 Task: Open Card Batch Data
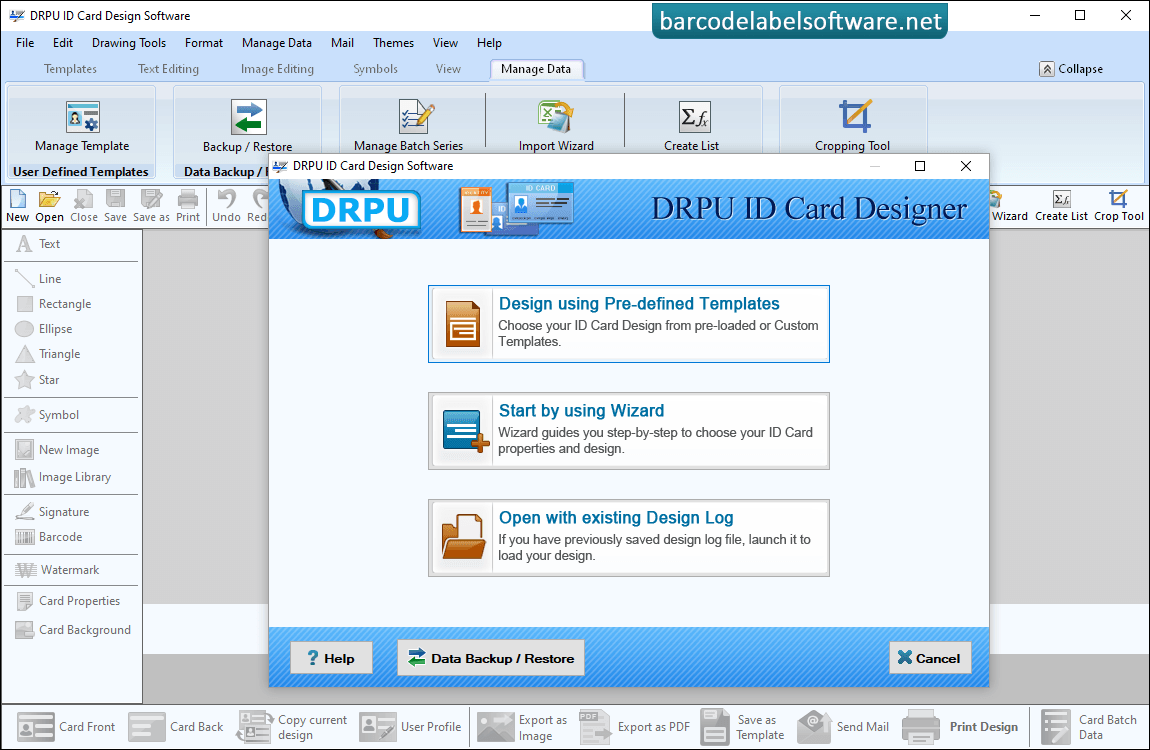tap(1089, 727)
